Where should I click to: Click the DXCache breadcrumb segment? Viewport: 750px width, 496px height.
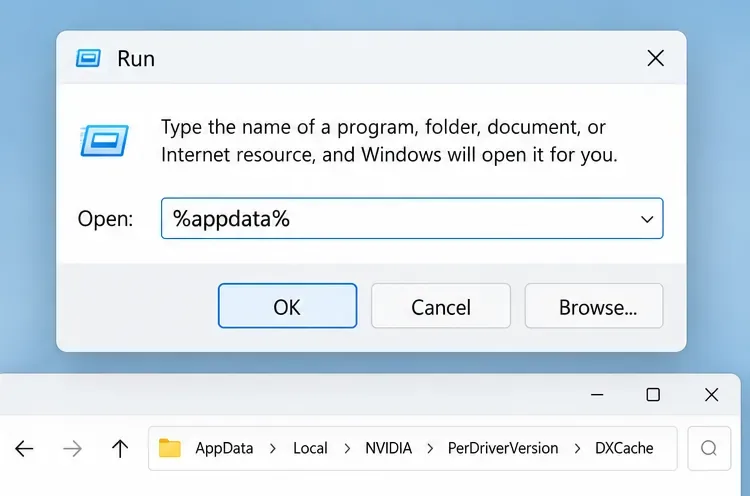tap(624, 448)
